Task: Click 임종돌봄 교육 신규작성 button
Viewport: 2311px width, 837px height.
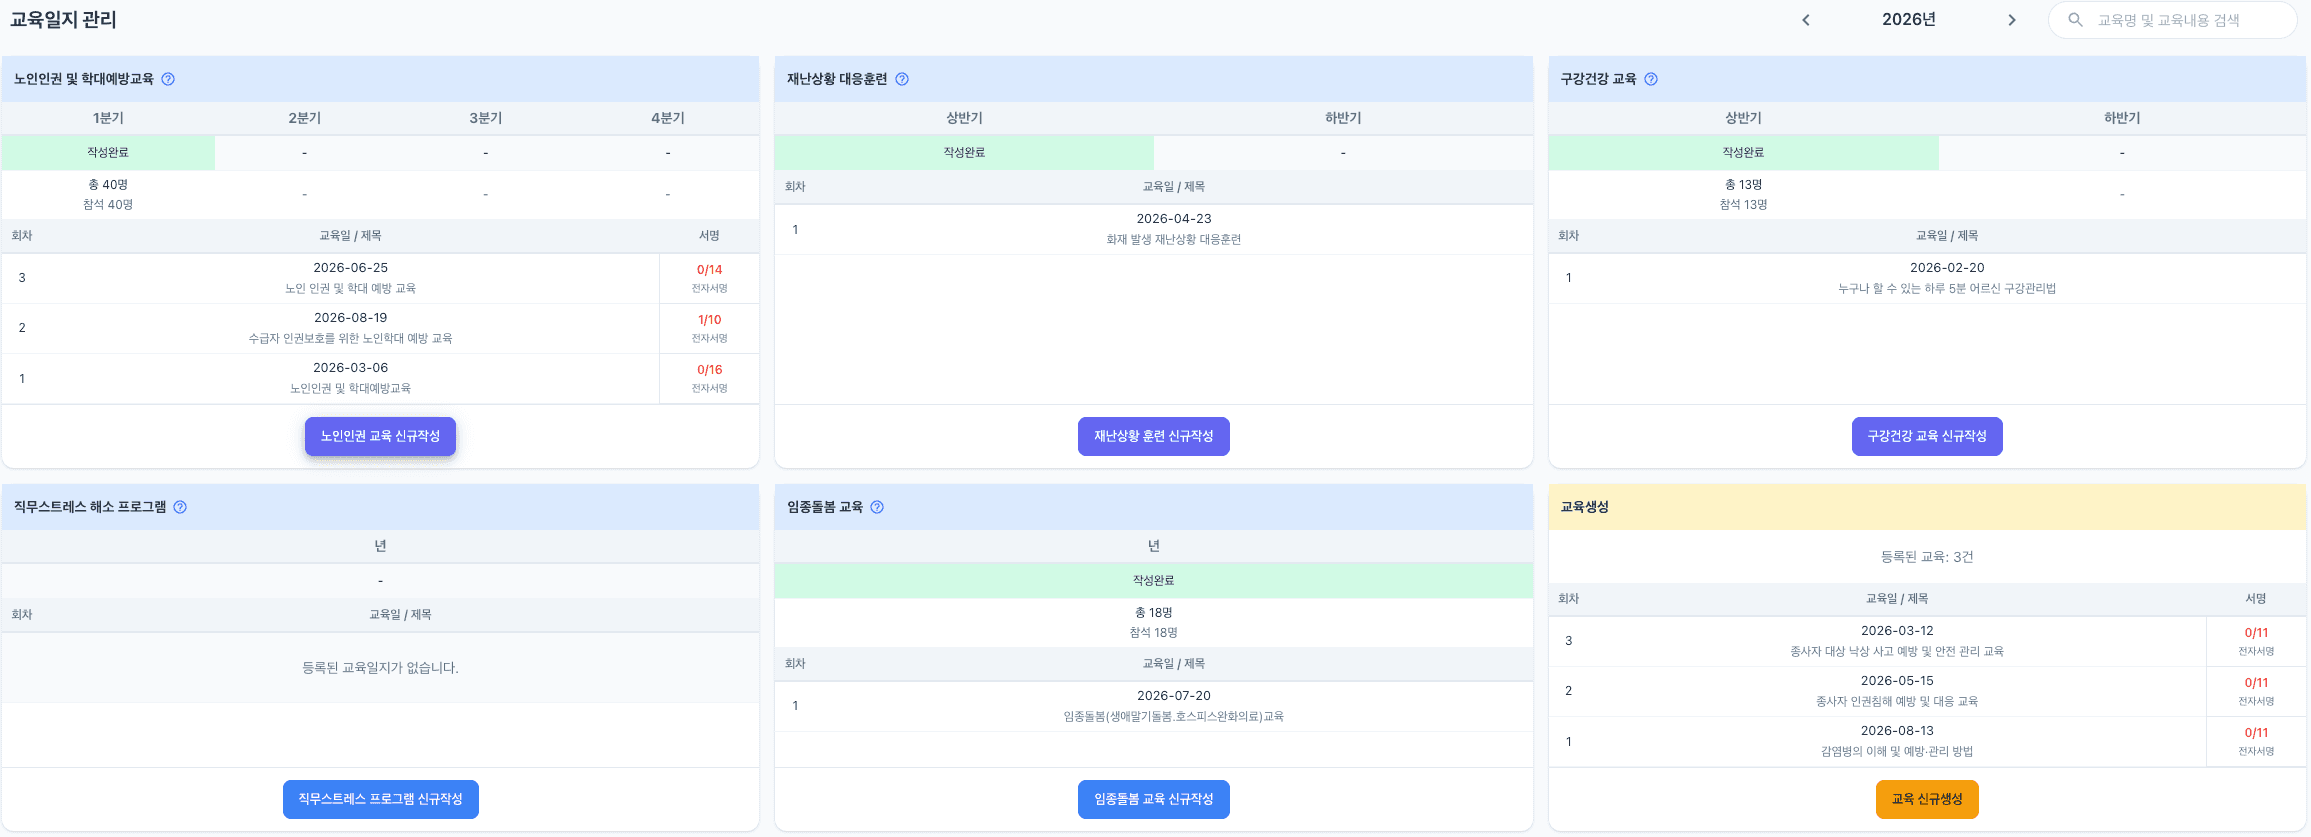Action: point(1154,799)
